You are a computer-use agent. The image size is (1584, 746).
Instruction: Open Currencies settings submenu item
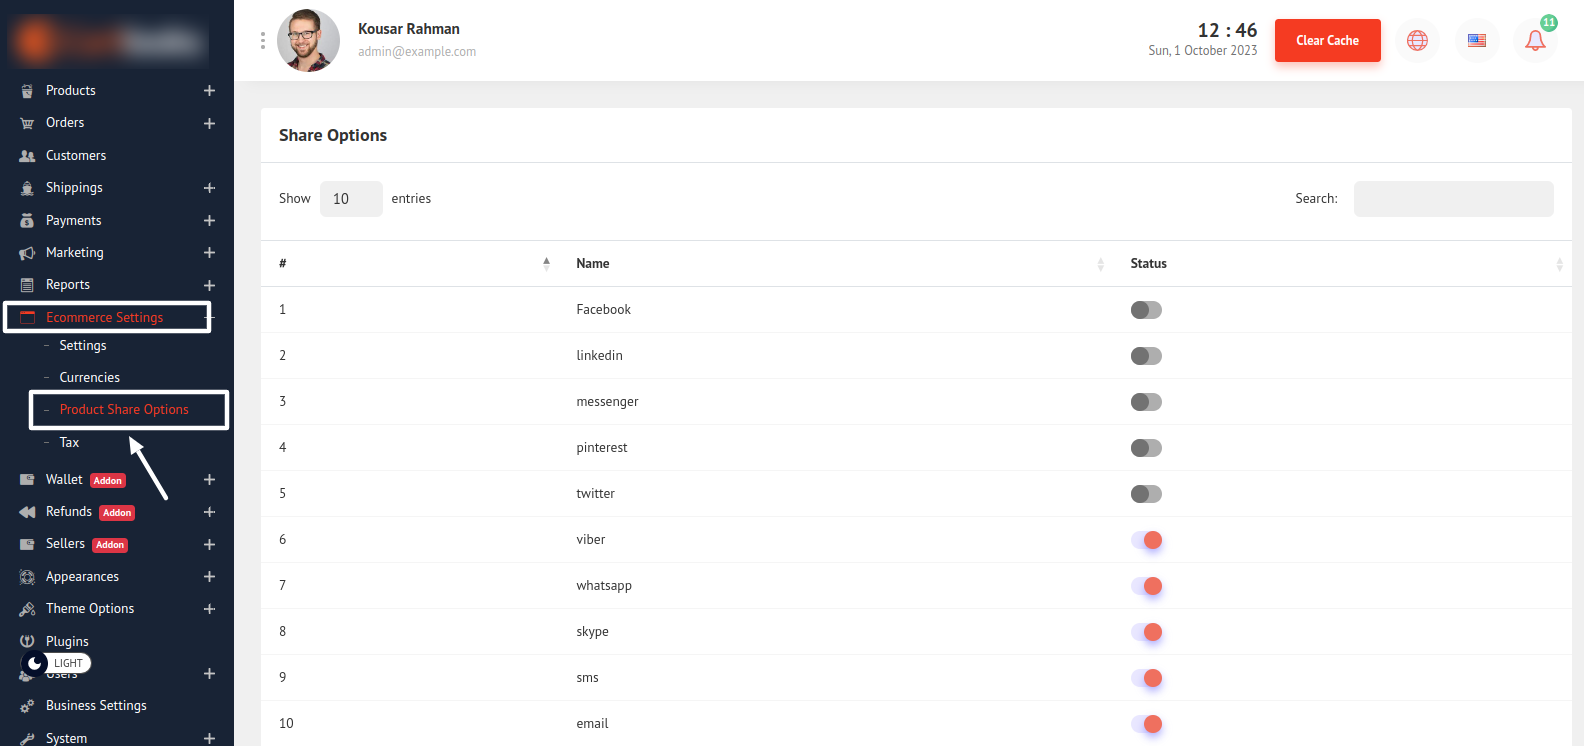(89, 377)
